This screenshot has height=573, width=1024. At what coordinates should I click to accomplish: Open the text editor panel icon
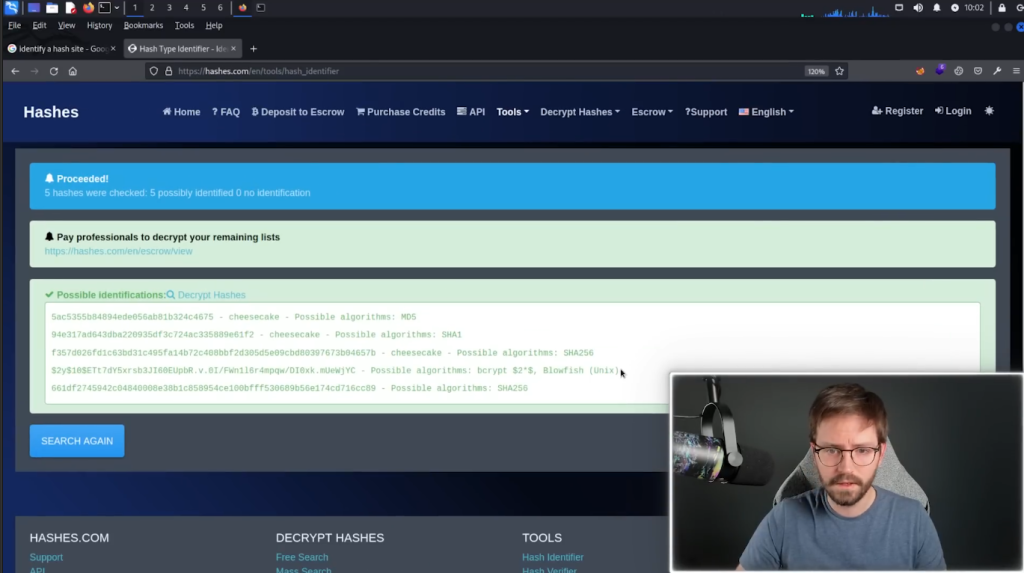(70, 8)
